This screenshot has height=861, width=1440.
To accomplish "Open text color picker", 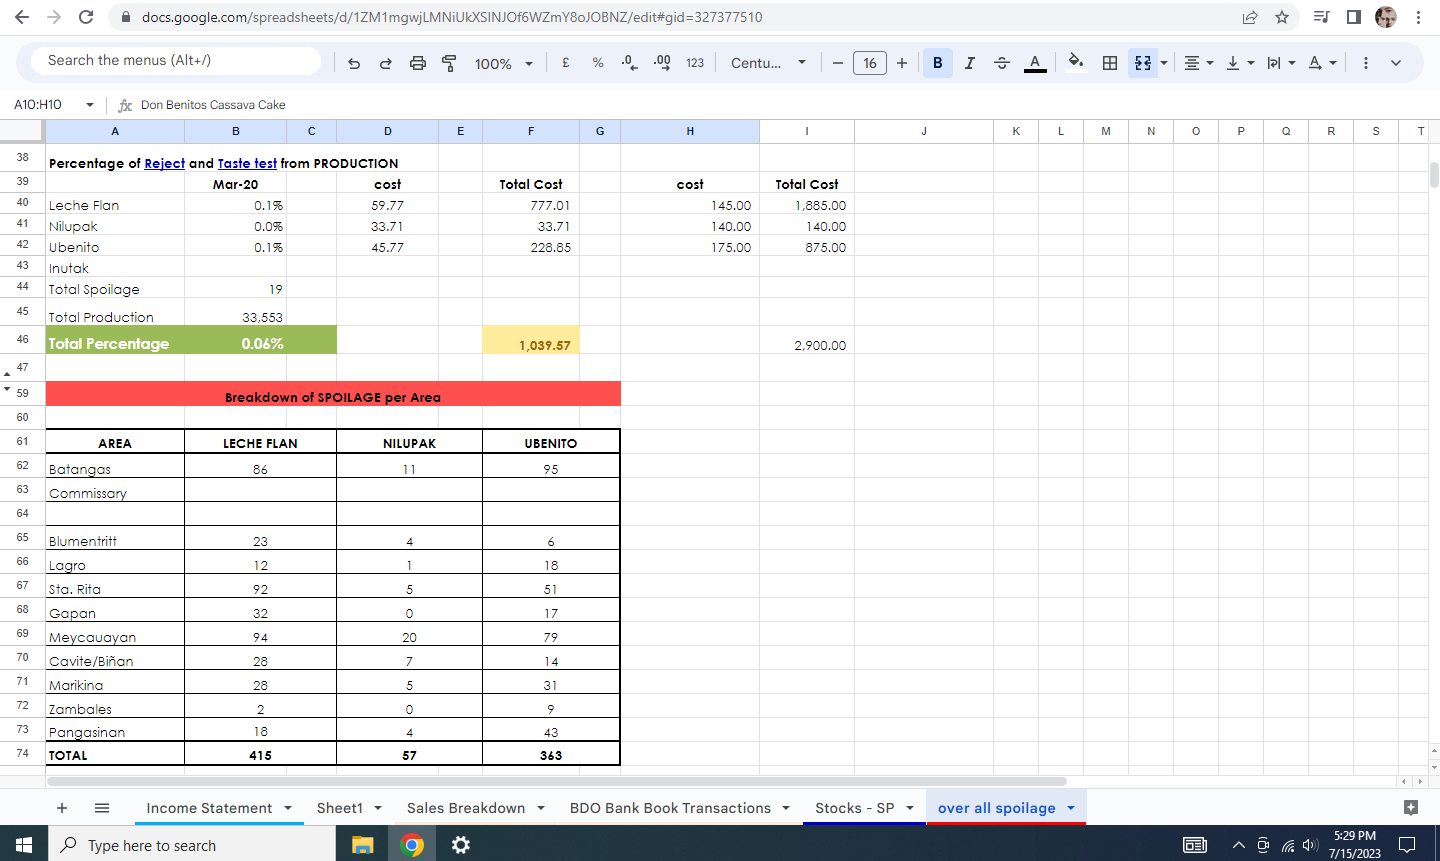I will 1035,63.
